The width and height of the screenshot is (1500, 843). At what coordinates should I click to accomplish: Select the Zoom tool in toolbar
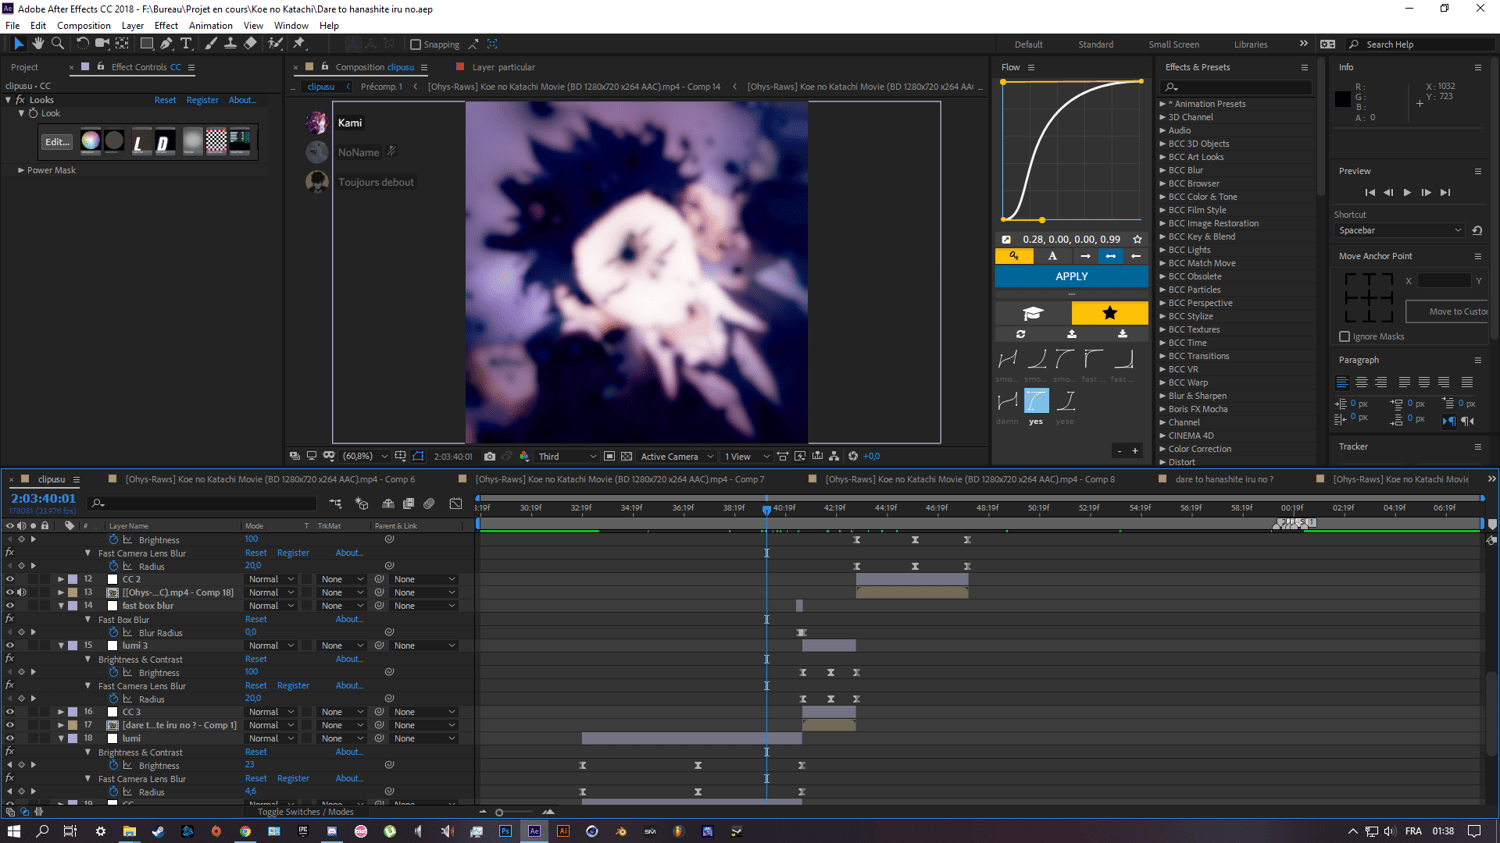pyautogui.click(x=58, y=44)
